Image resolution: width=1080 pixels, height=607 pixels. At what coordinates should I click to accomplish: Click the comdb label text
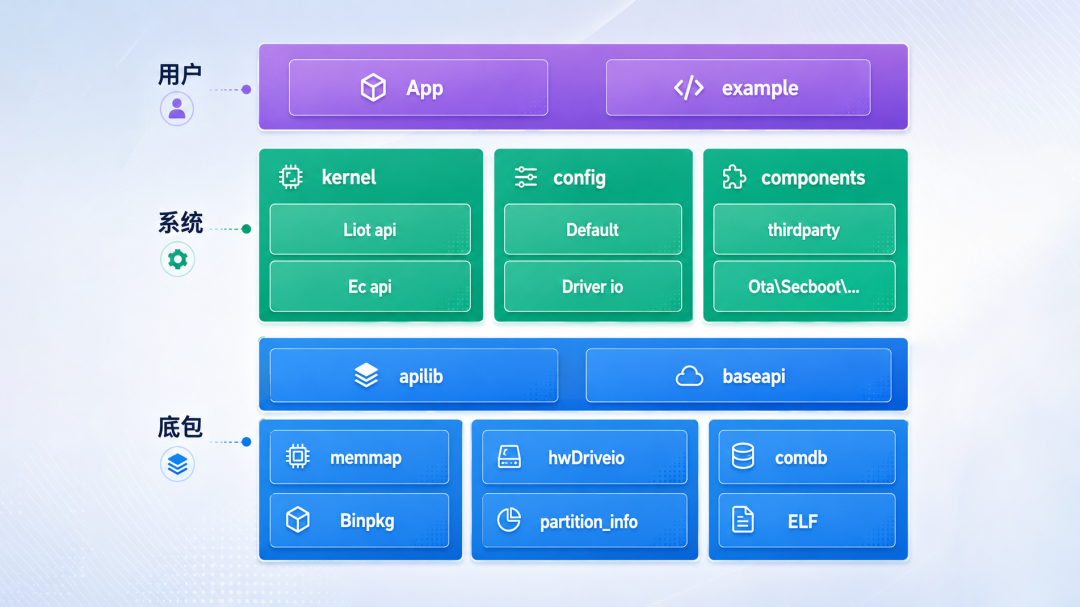click(801, 457)
